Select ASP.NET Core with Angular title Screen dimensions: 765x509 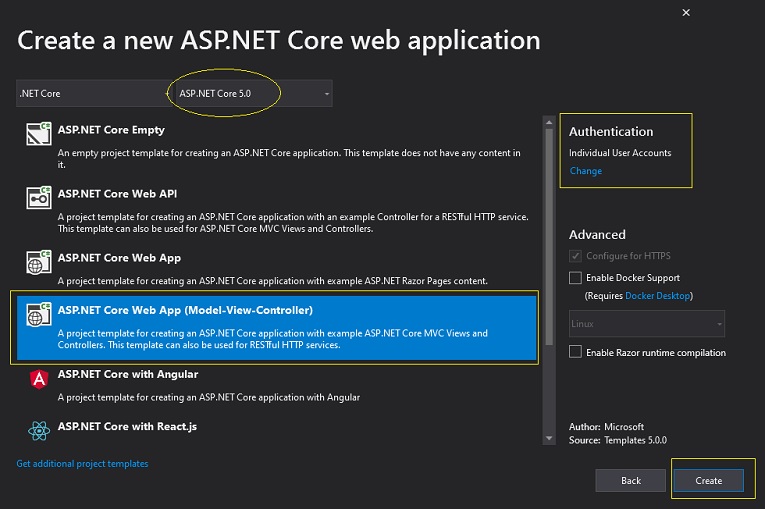[x=128, y=374]
